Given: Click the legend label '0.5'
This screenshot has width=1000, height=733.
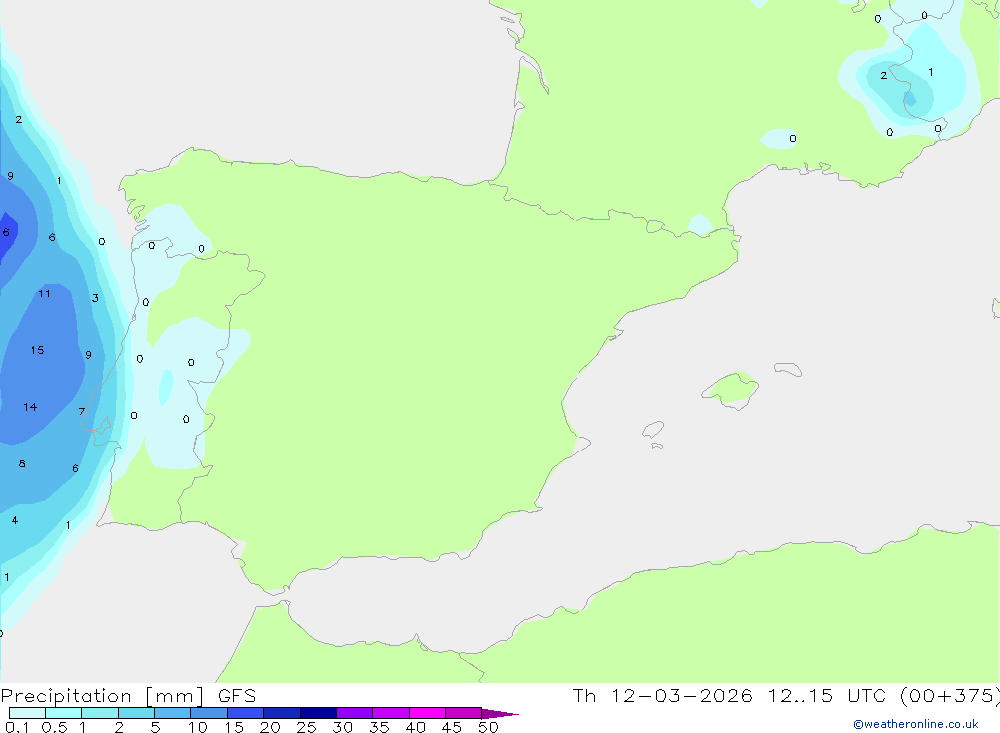Looking at the screenshot, I should click(x=54, y=727).
